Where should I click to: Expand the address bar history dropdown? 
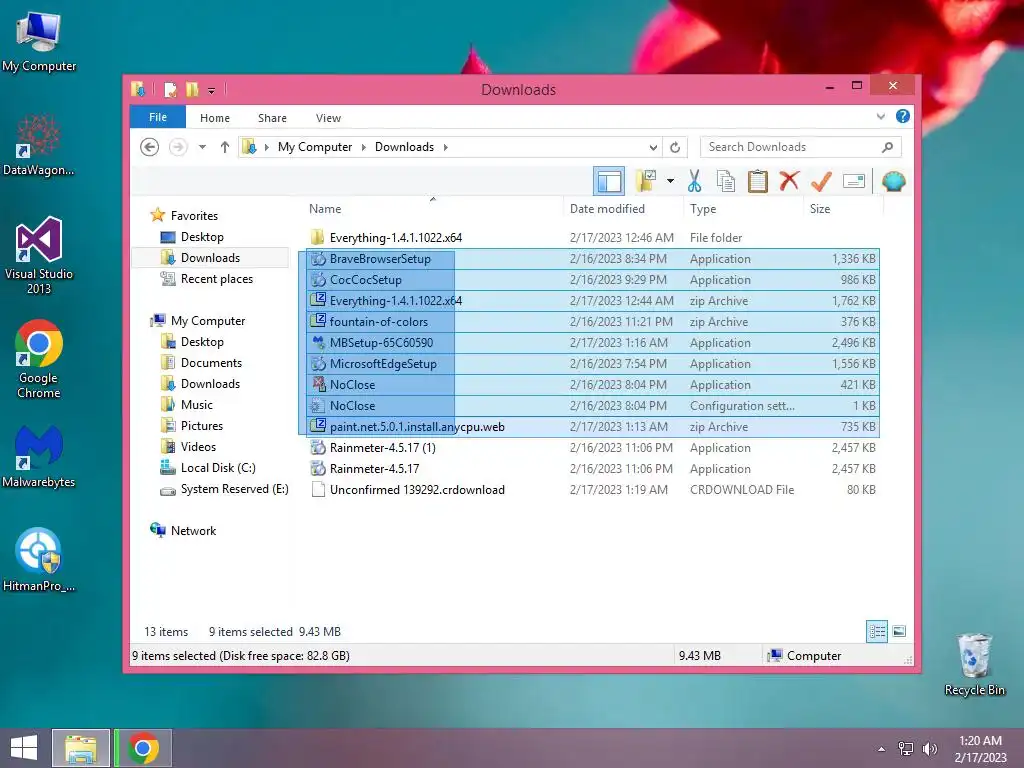[653, 147]
